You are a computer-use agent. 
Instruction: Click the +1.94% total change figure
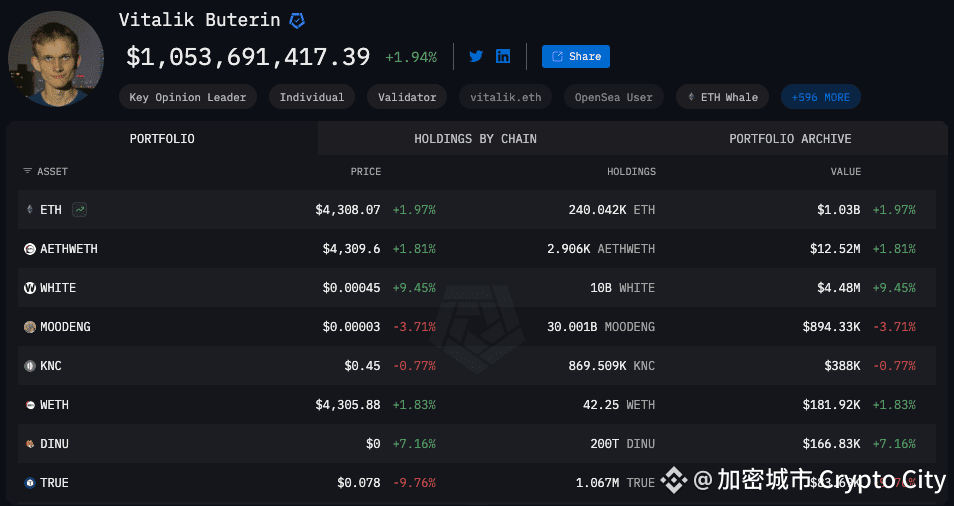[x=411, y=57]
